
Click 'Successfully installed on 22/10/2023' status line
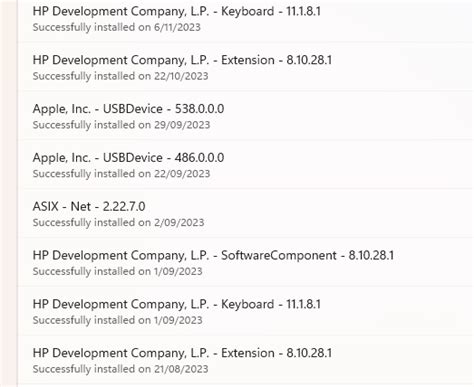[x=120, y=76]
